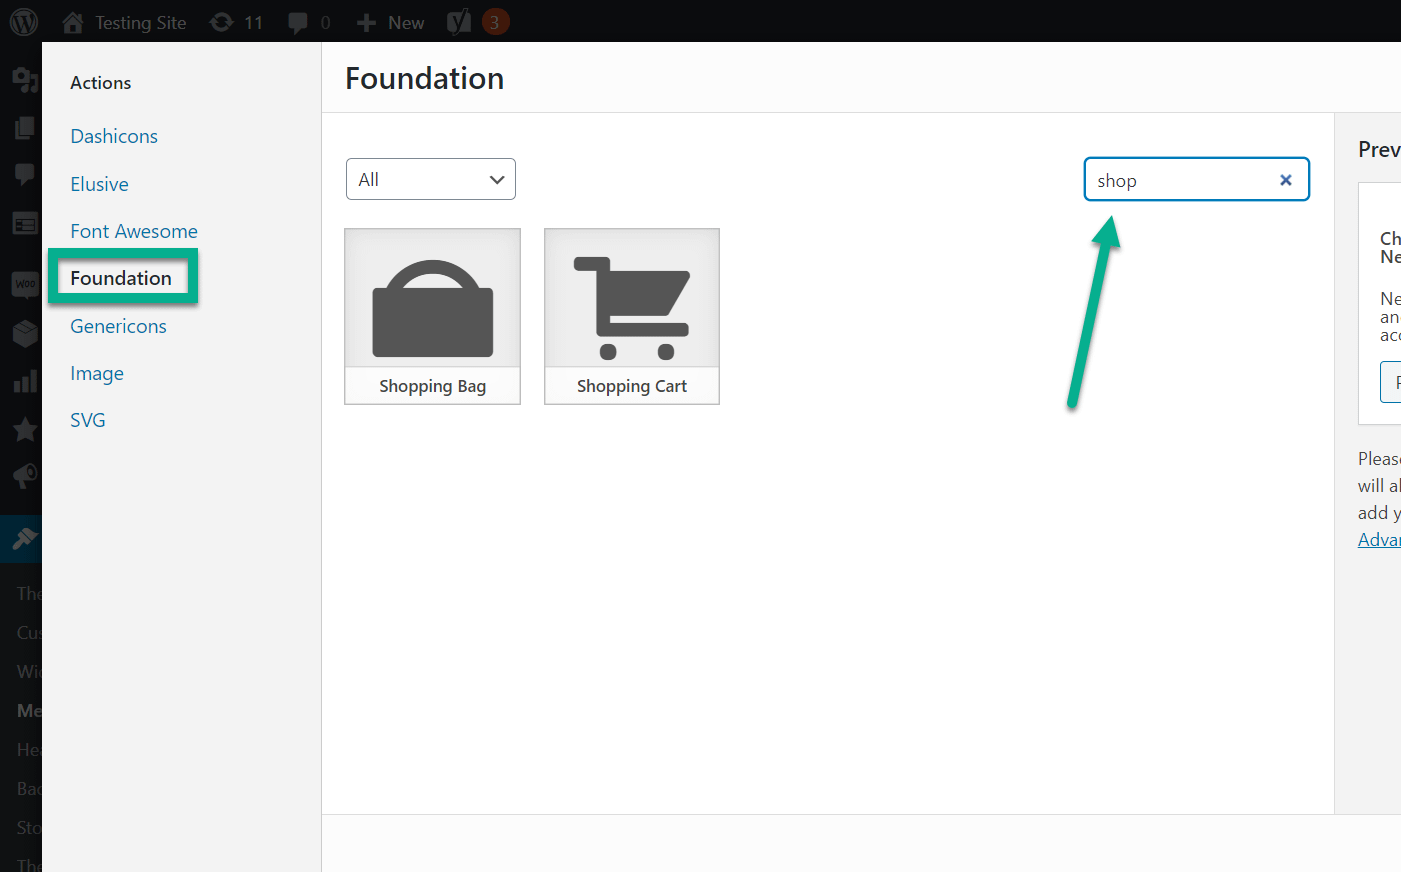Open Yoast SEO from the admin bar
Screen dimensions: 1401x872
pos(460,21)
